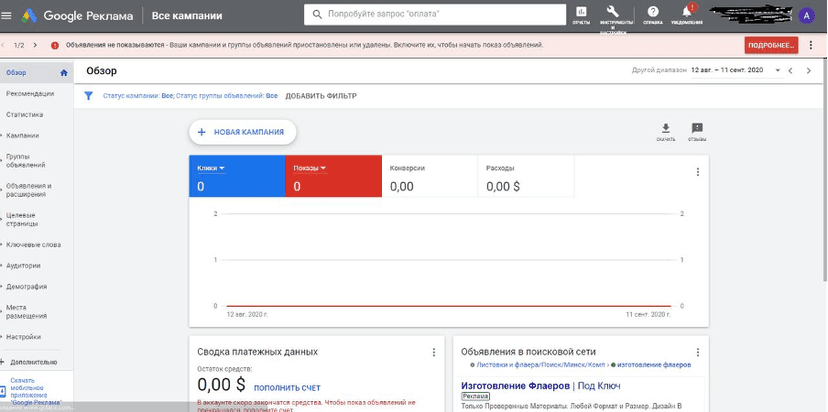Open Рекомендации in sidebar
The image size is (828, 412).
click(x=30, y=93)
